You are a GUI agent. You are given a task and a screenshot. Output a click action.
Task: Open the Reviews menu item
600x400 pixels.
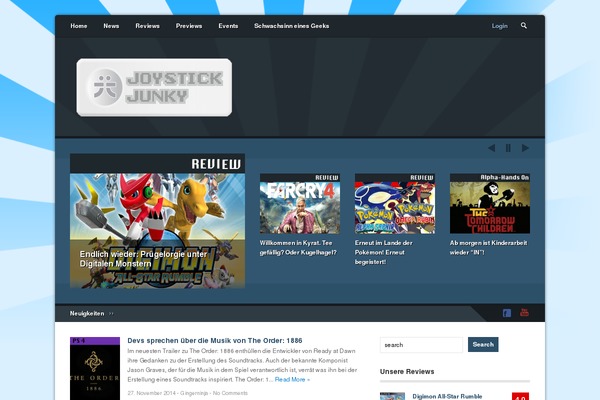click(x=147, y=26)
